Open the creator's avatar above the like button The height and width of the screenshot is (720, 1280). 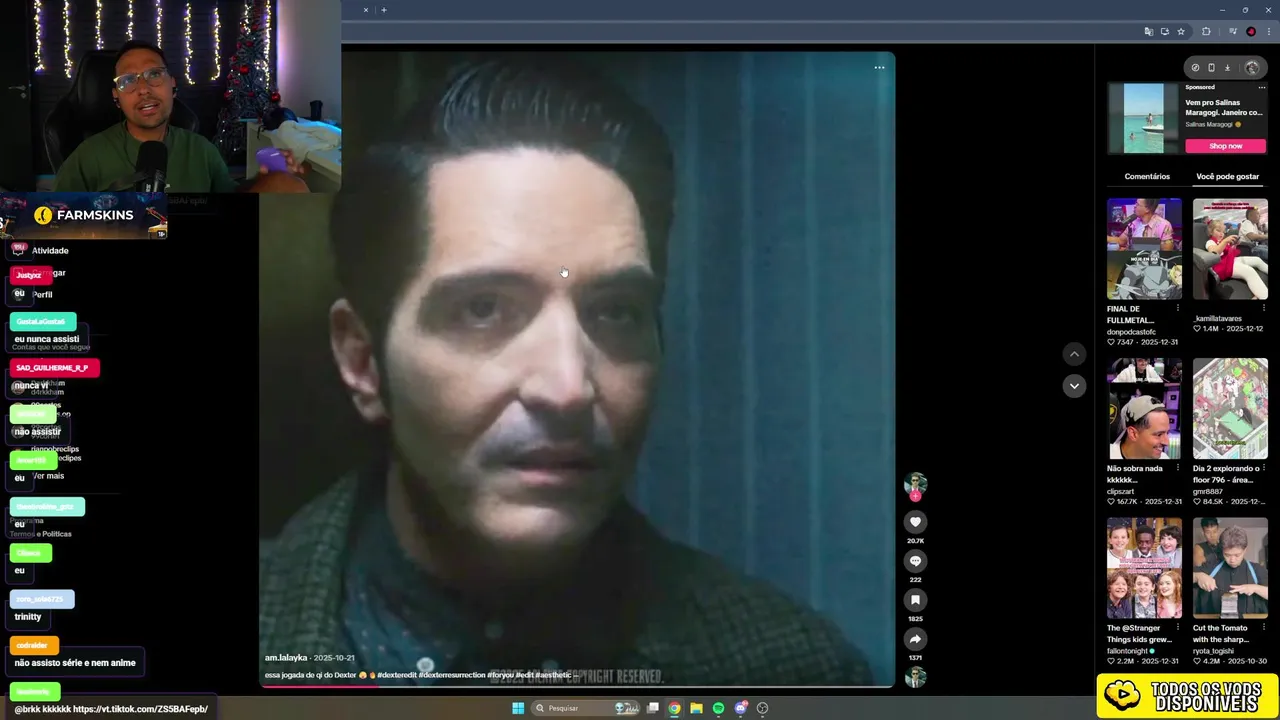coord(915,484)
